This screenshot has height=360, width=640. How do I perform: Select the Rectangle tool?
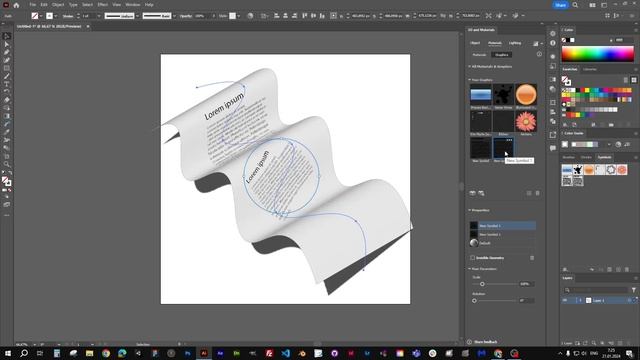[x=7, y=68]
